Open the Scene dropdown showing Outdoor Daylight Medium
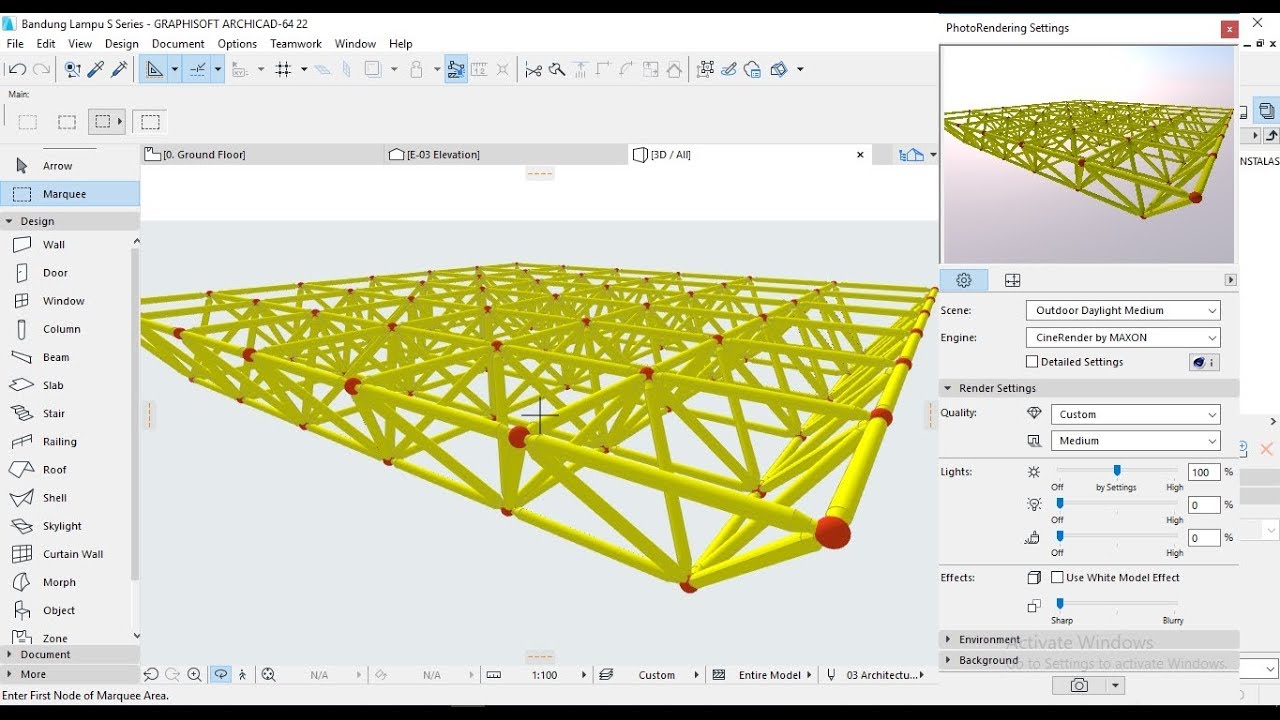 point(1123,310)
